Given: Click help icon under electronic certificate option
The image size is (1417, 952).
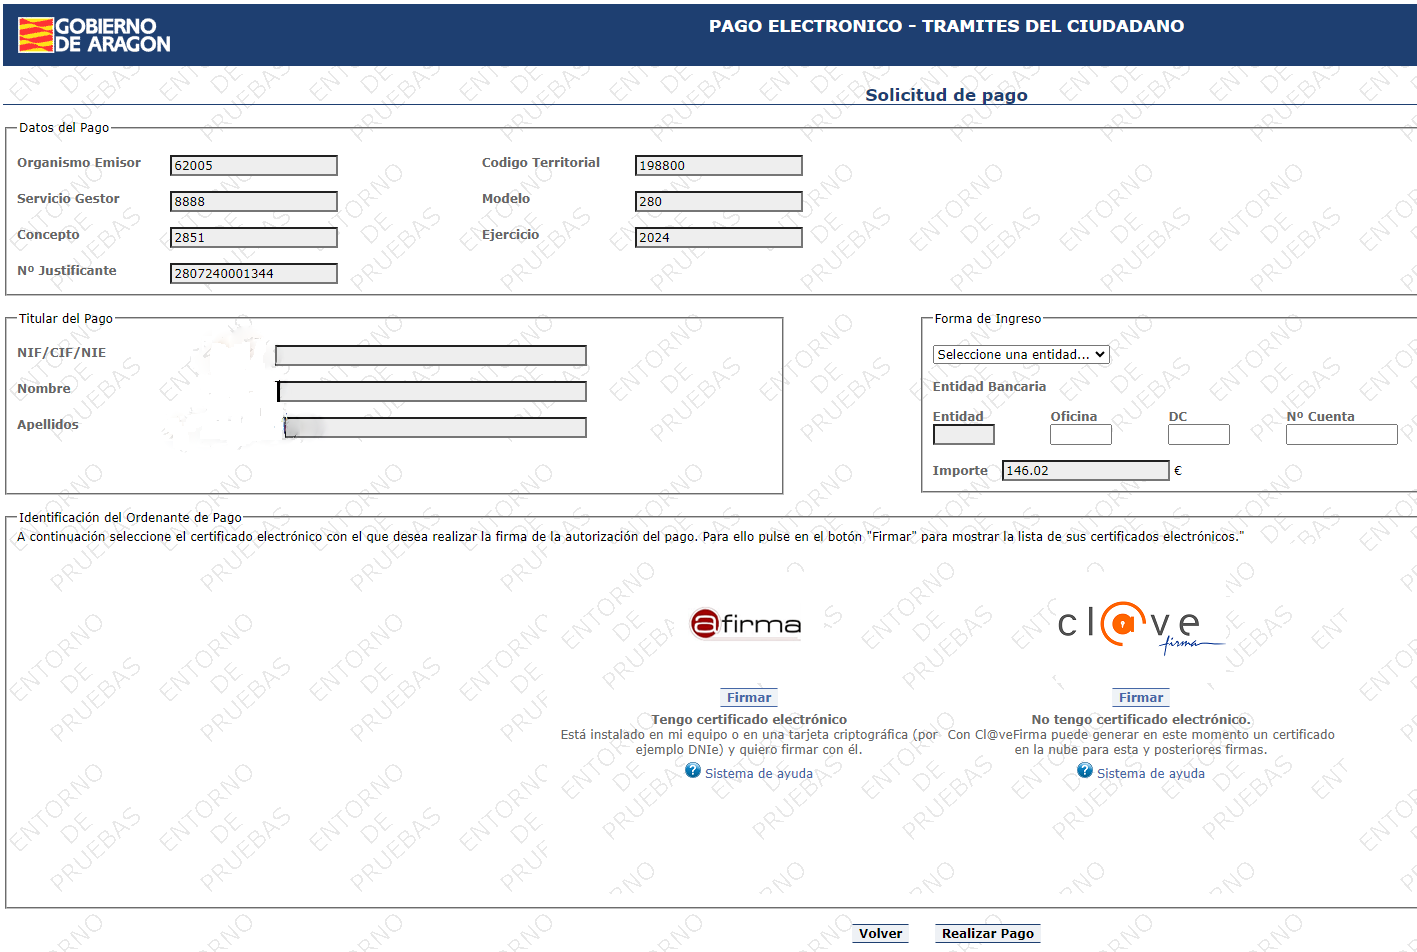Looking at the screenshot, I should pos(693,771).
